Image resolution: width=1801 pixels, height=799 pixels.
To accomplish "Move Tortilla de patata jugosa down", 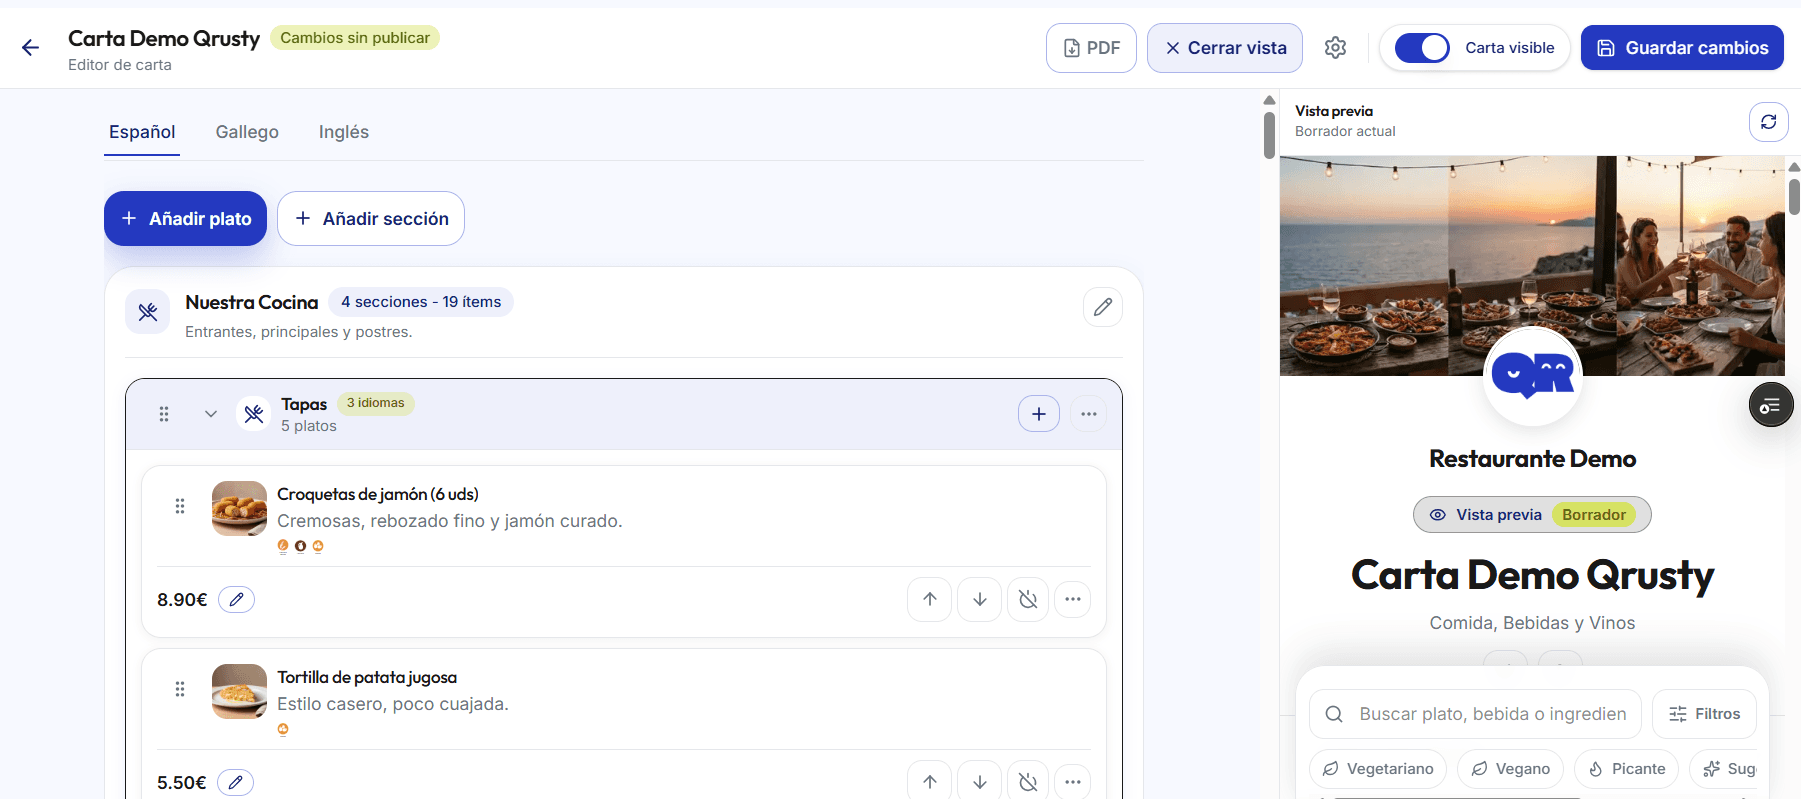I will tap(980, 781).
